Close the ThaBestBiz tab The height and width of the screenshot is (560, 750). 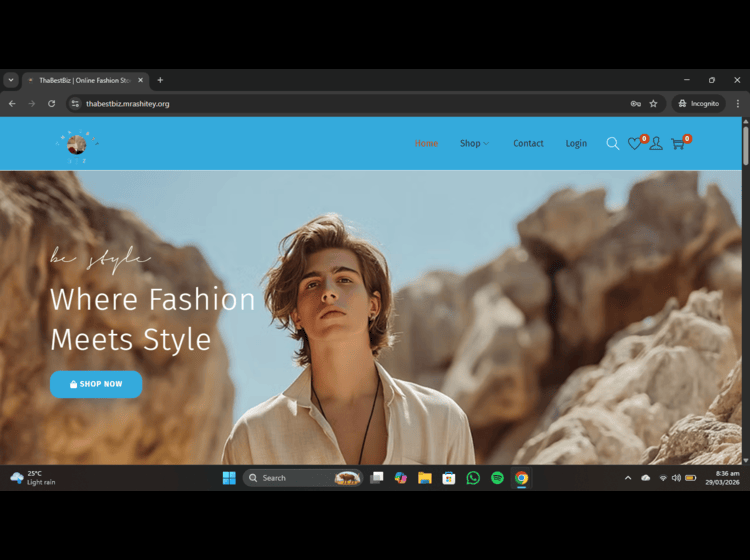coord(141,80)
